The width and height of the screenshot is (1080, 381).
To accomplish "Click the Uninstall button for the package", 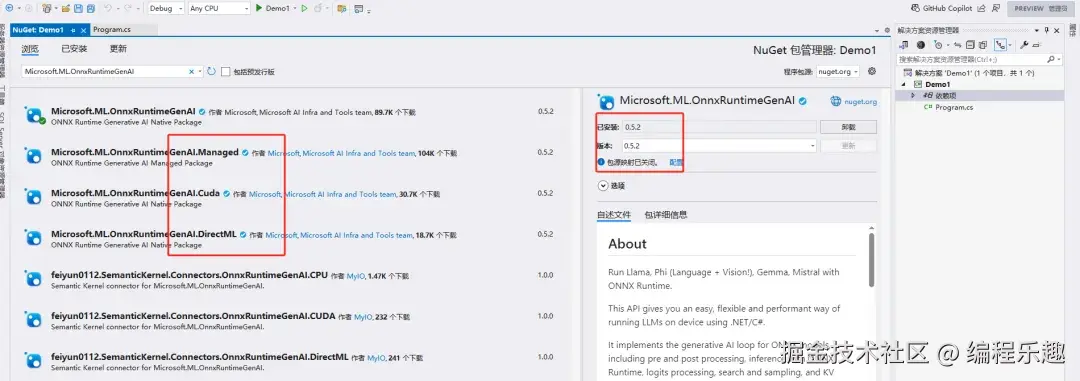I will 848,127.
